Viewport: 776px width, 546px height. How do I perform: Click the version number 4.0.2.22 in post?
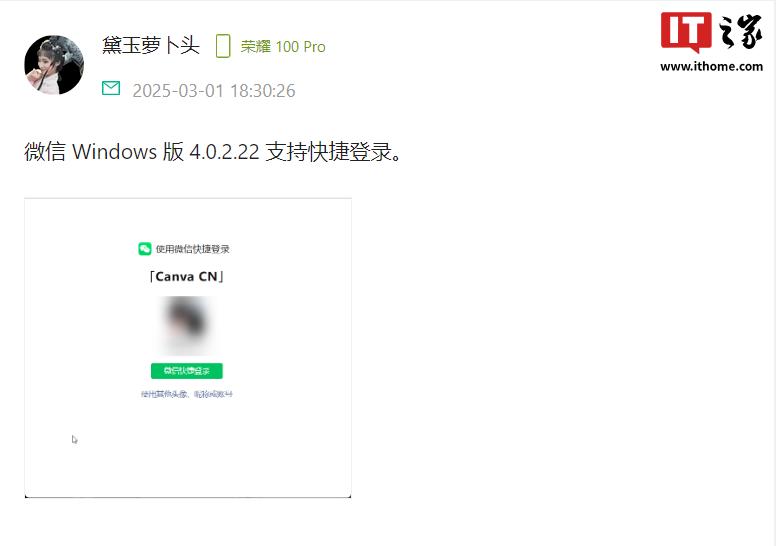tap(224, 151)
